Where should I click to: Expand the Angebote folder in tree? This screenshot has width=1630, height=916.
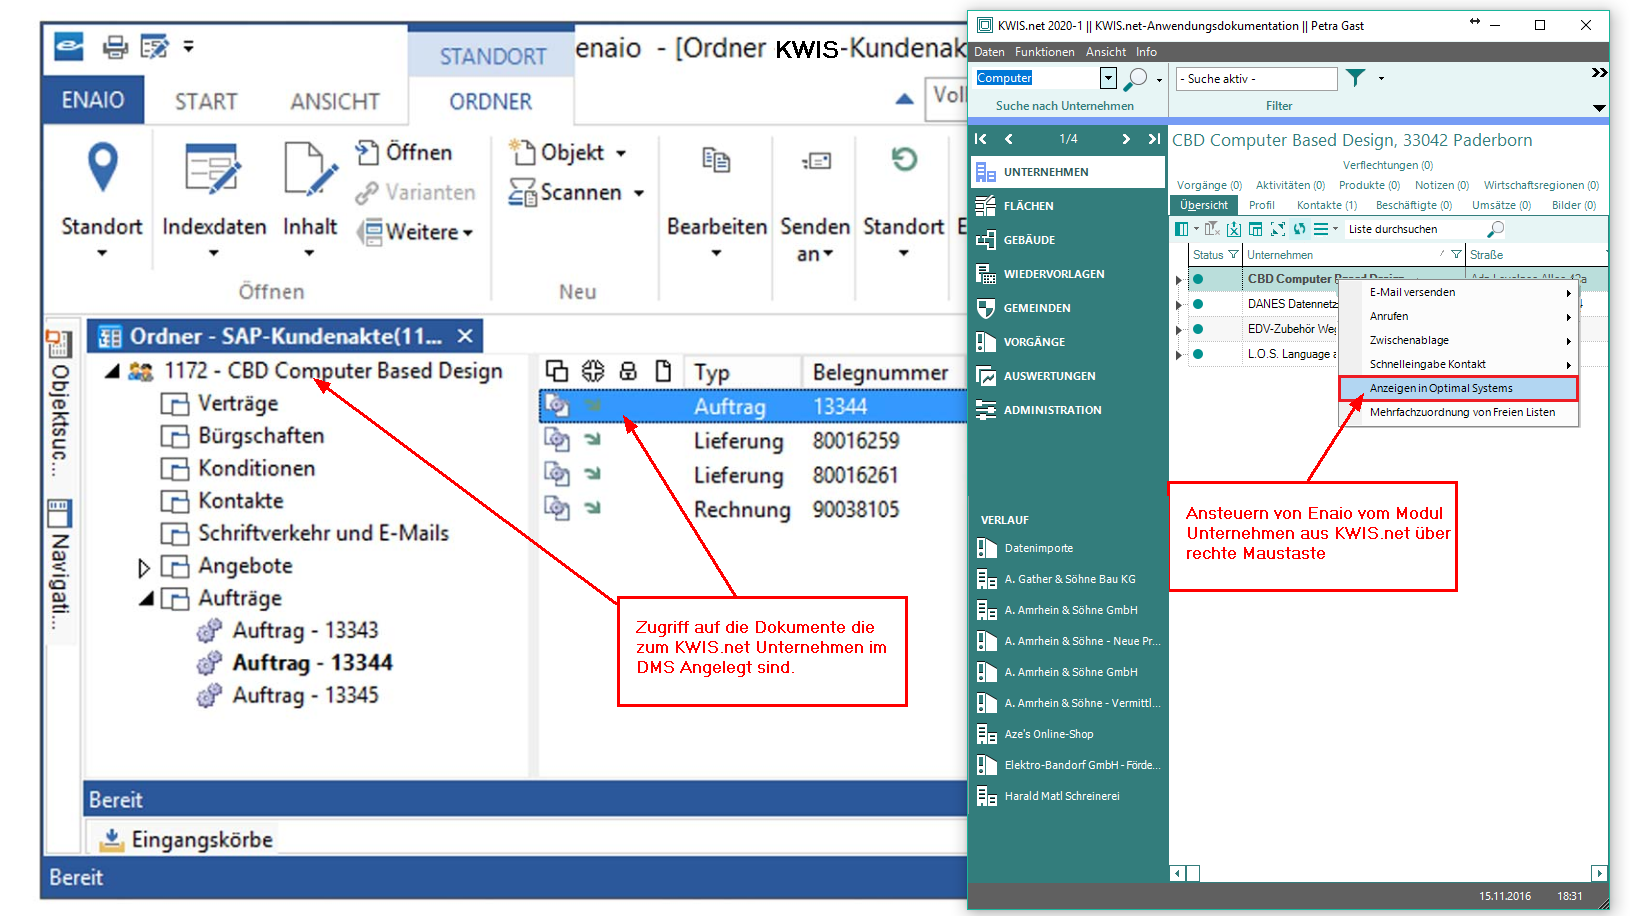click(x=144, y=567)
